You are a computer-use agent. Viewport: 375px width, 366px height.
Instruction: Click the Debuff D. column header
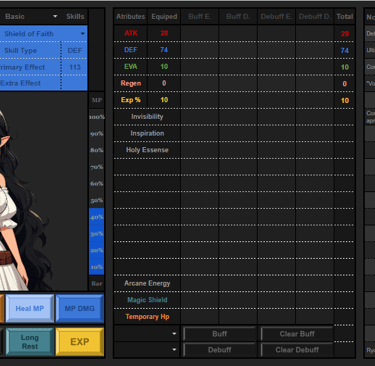click(315, 16)
